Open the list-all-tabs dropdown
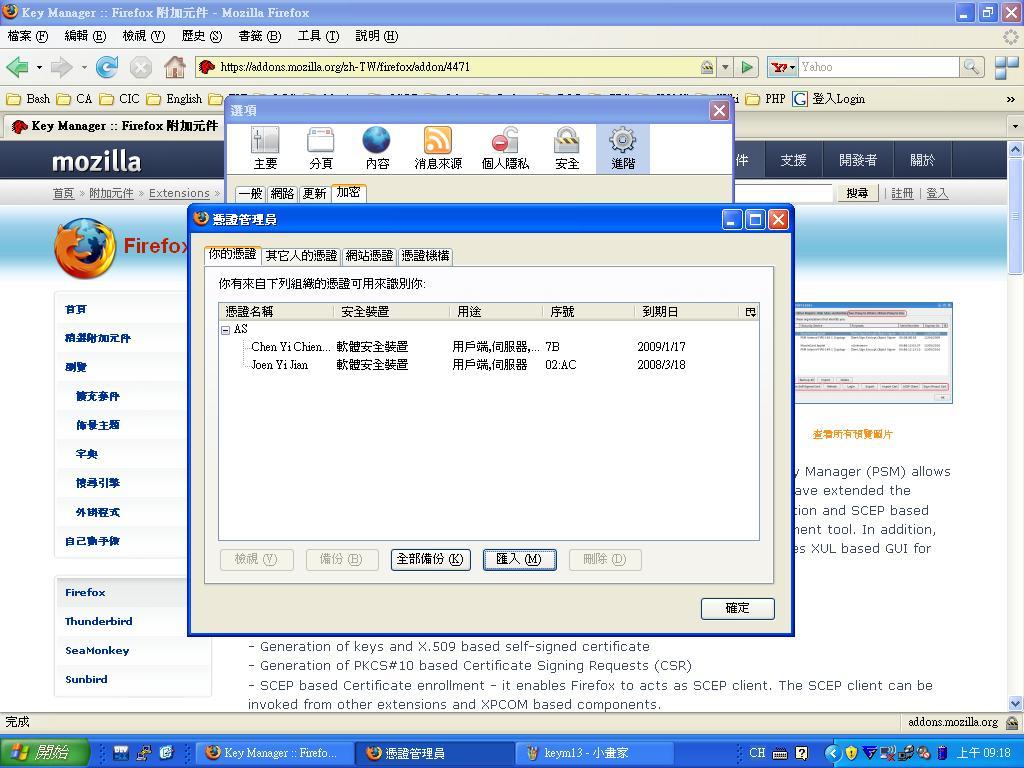This screenshot has width=1024, height=768. [x=1016, y=125]
